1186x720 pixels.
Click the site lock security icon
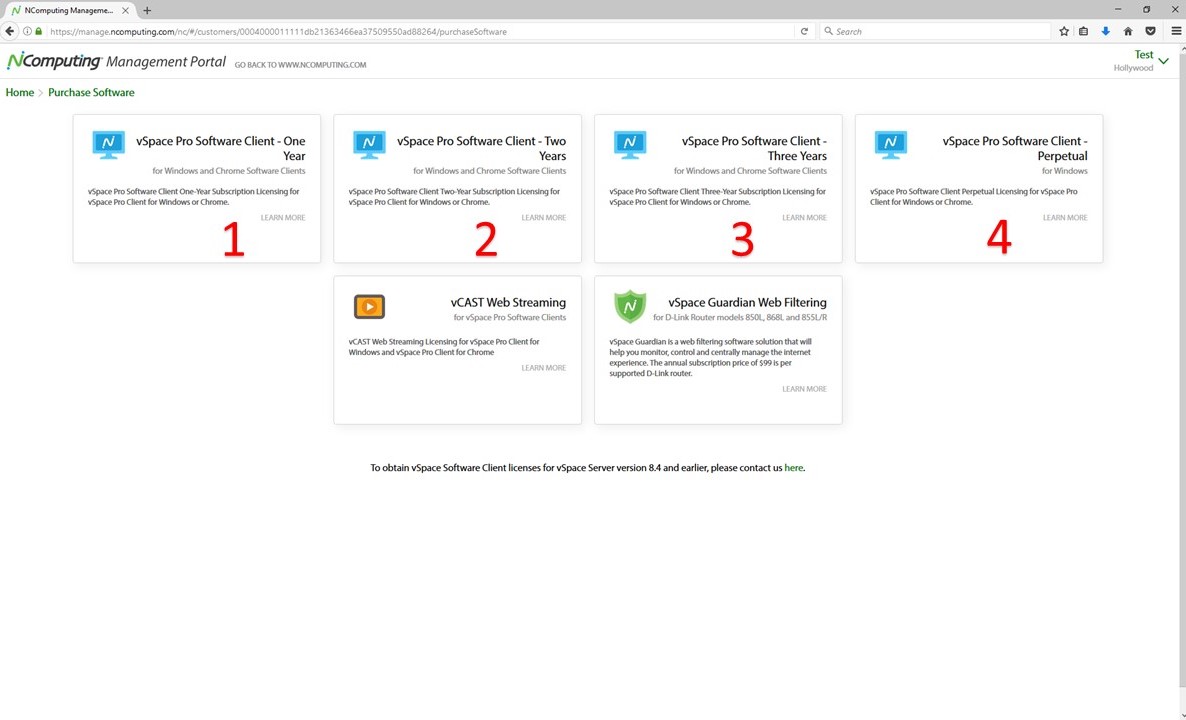coord(39,31)
